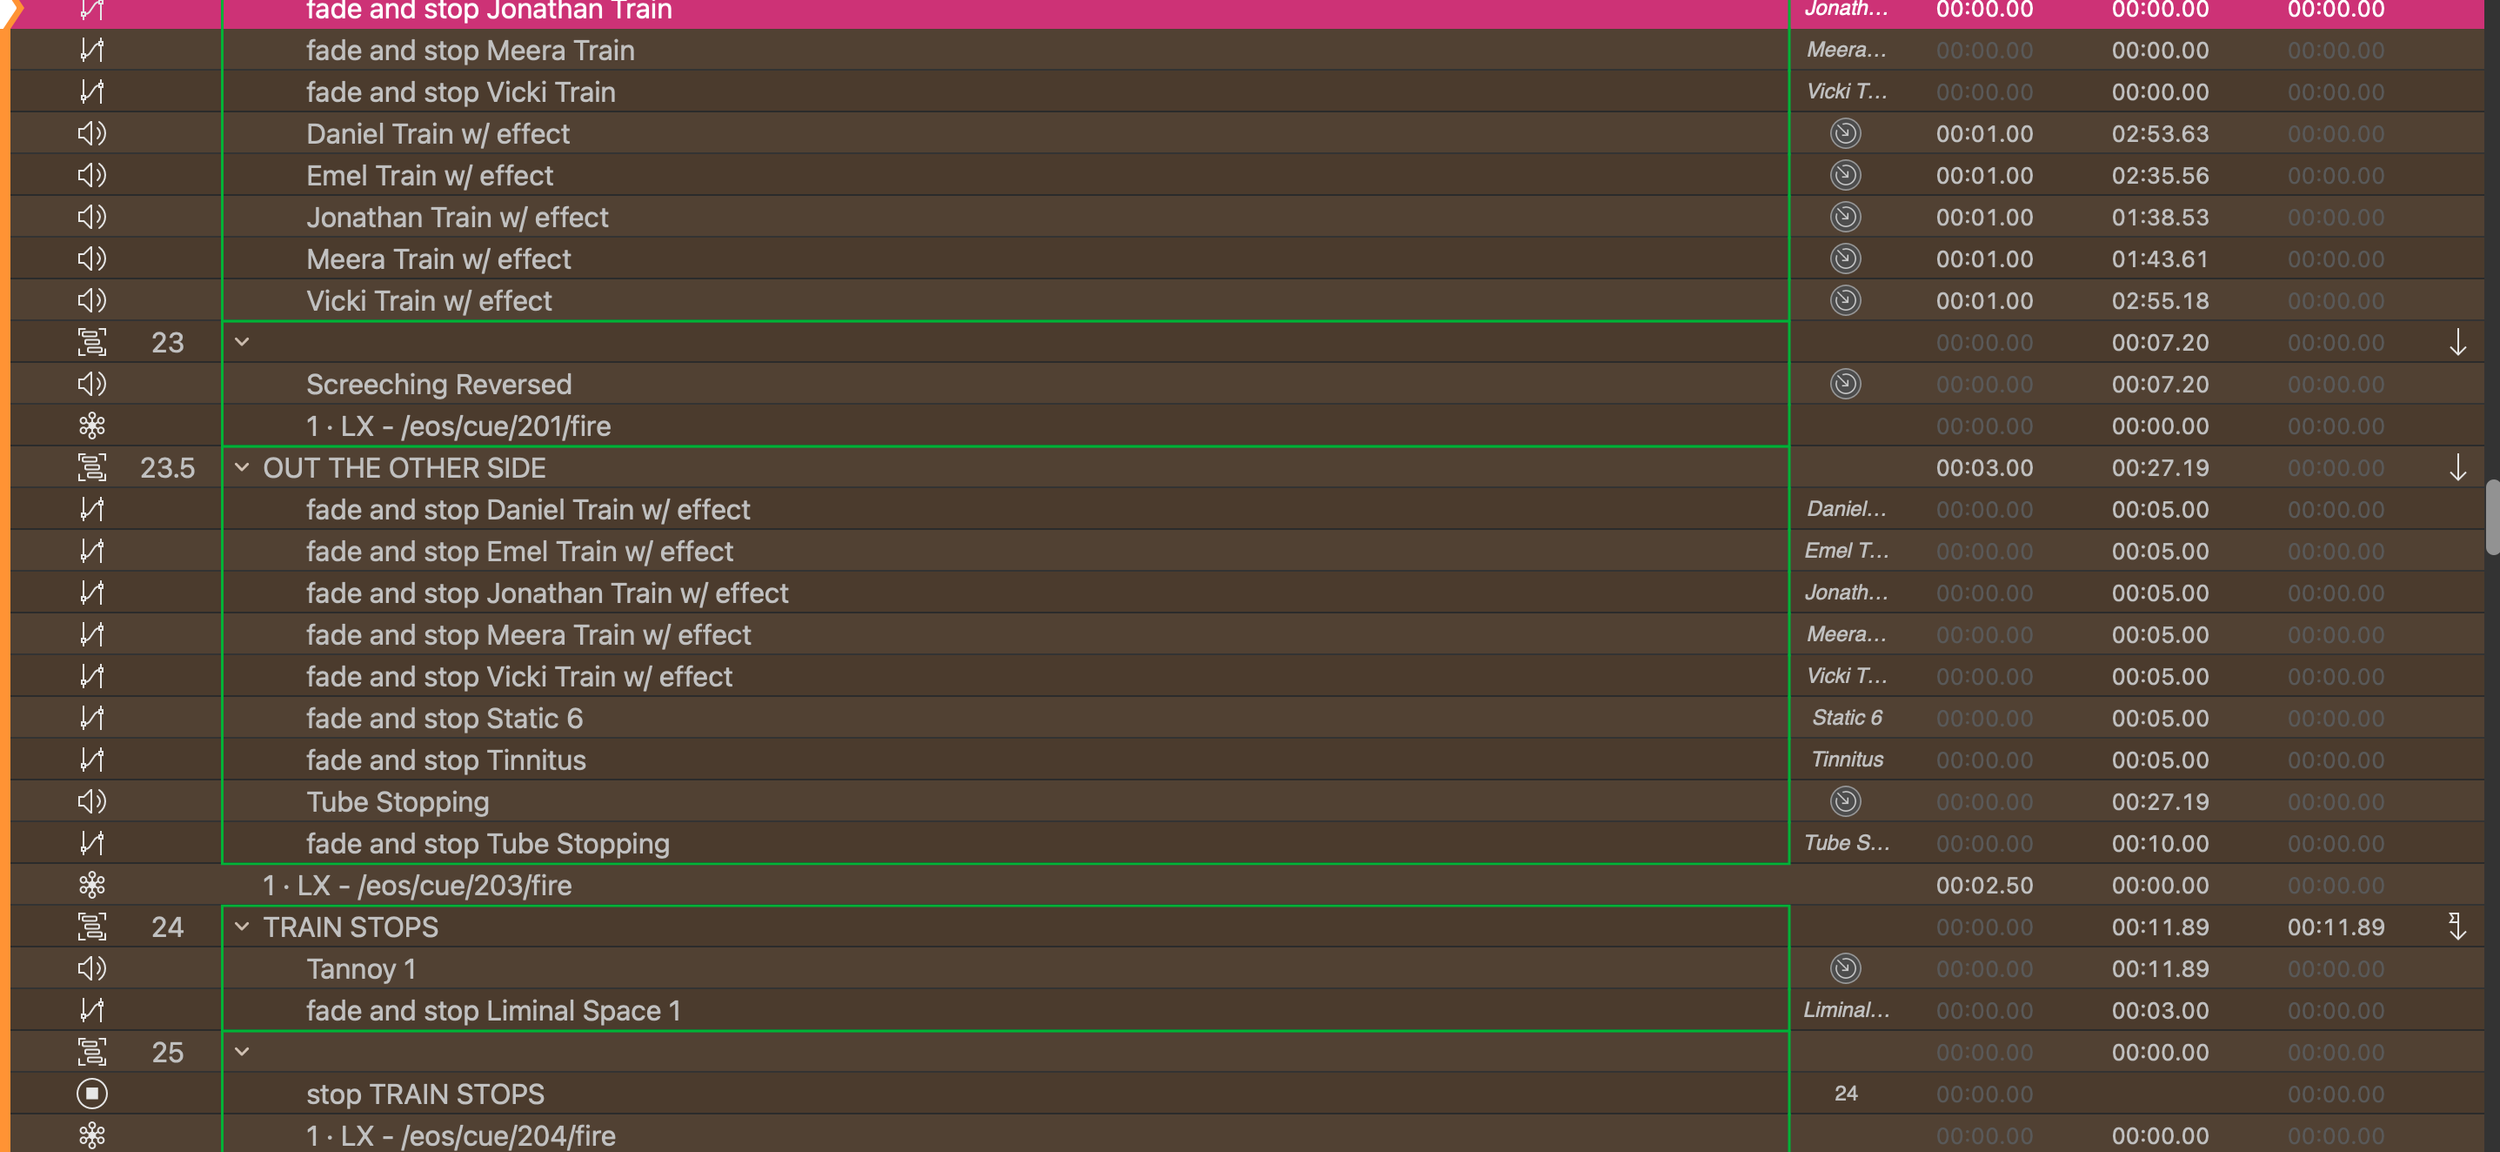Click cue number 24

[168, 927]
